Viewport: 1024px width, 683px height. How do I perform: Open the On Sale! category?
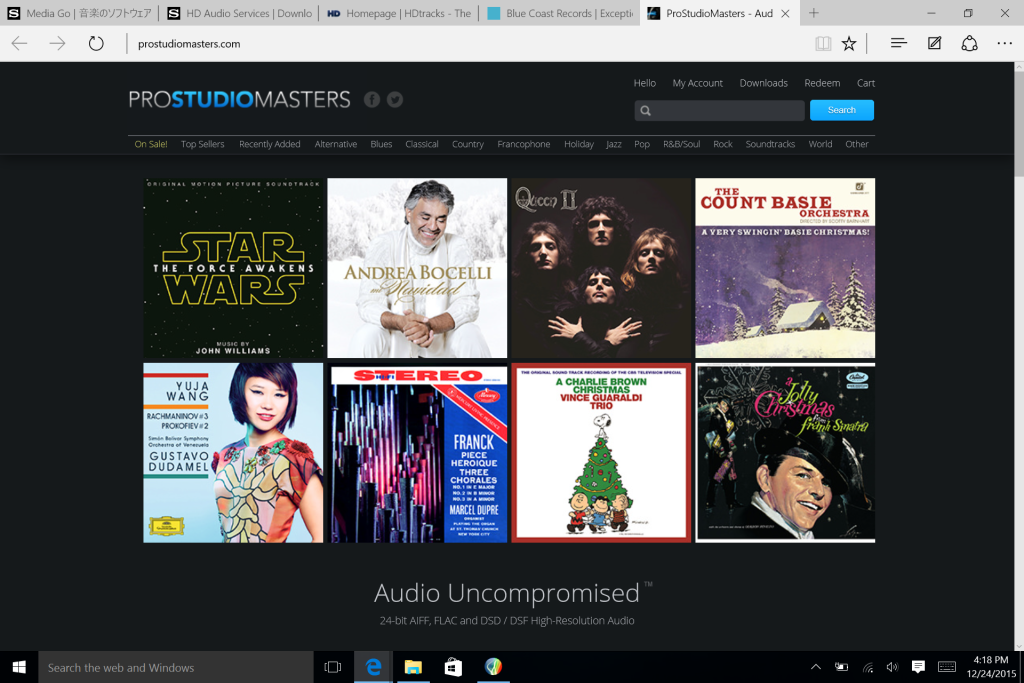[x=151, y=144]
